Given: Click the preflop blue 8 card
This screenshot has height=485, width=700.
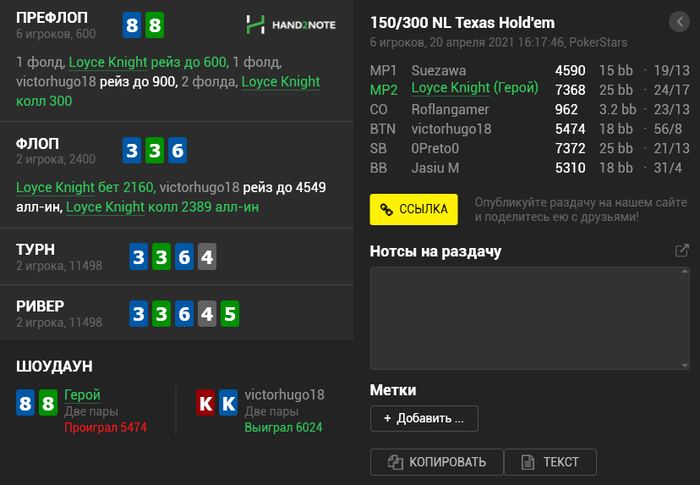Looking at the screenshot, I should 132,25.
